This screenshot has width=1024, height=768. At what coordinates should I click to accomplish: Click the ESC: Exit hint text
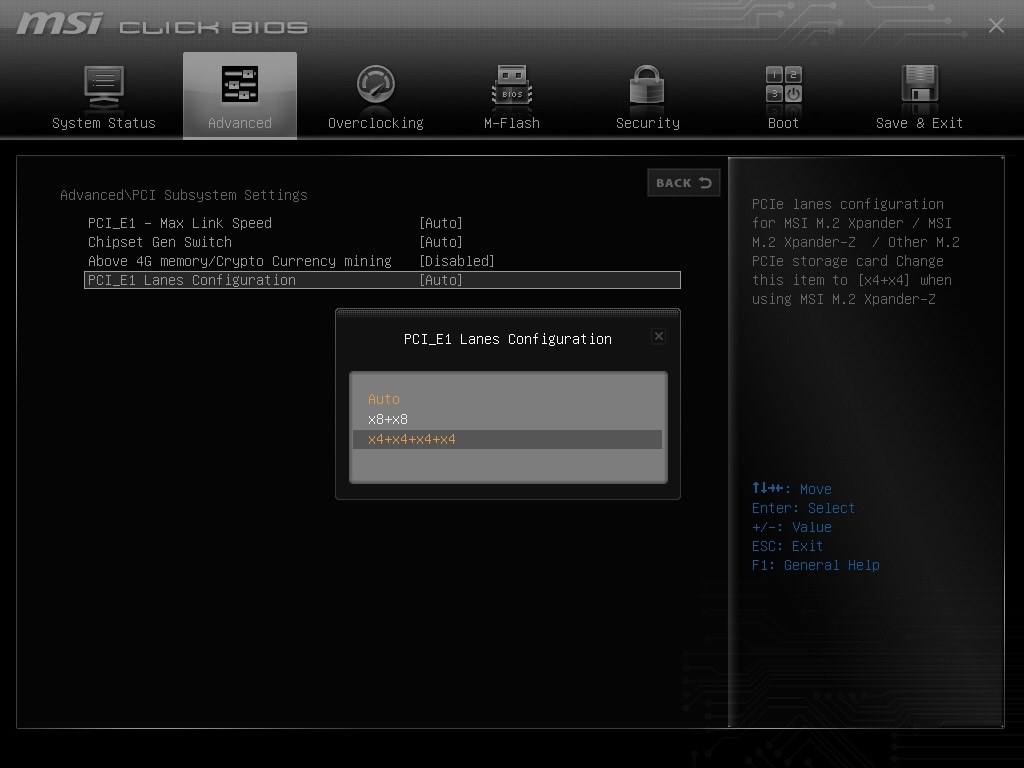pos(788,547)
